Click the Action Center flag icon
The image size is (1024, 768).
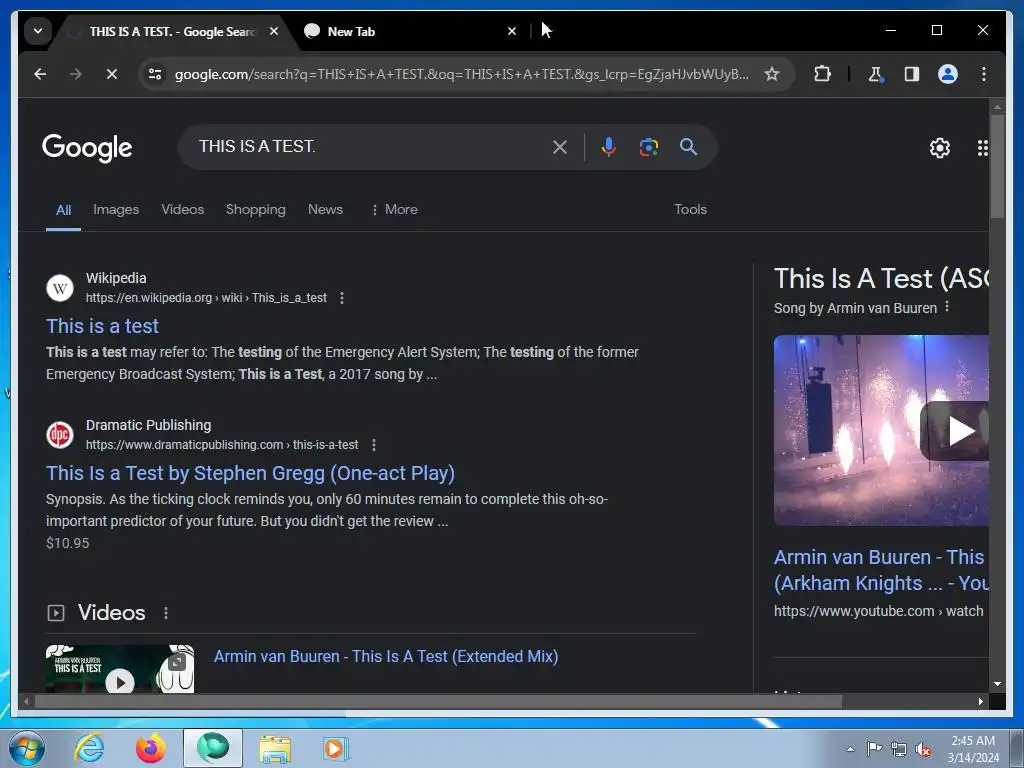pyautogui.click(x=874, y=749)
